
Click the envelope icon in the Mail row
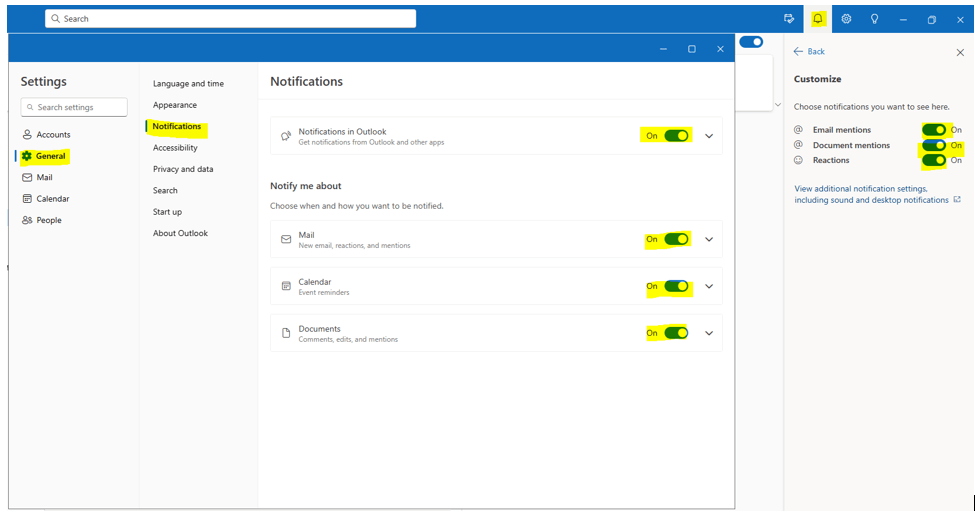286,239
